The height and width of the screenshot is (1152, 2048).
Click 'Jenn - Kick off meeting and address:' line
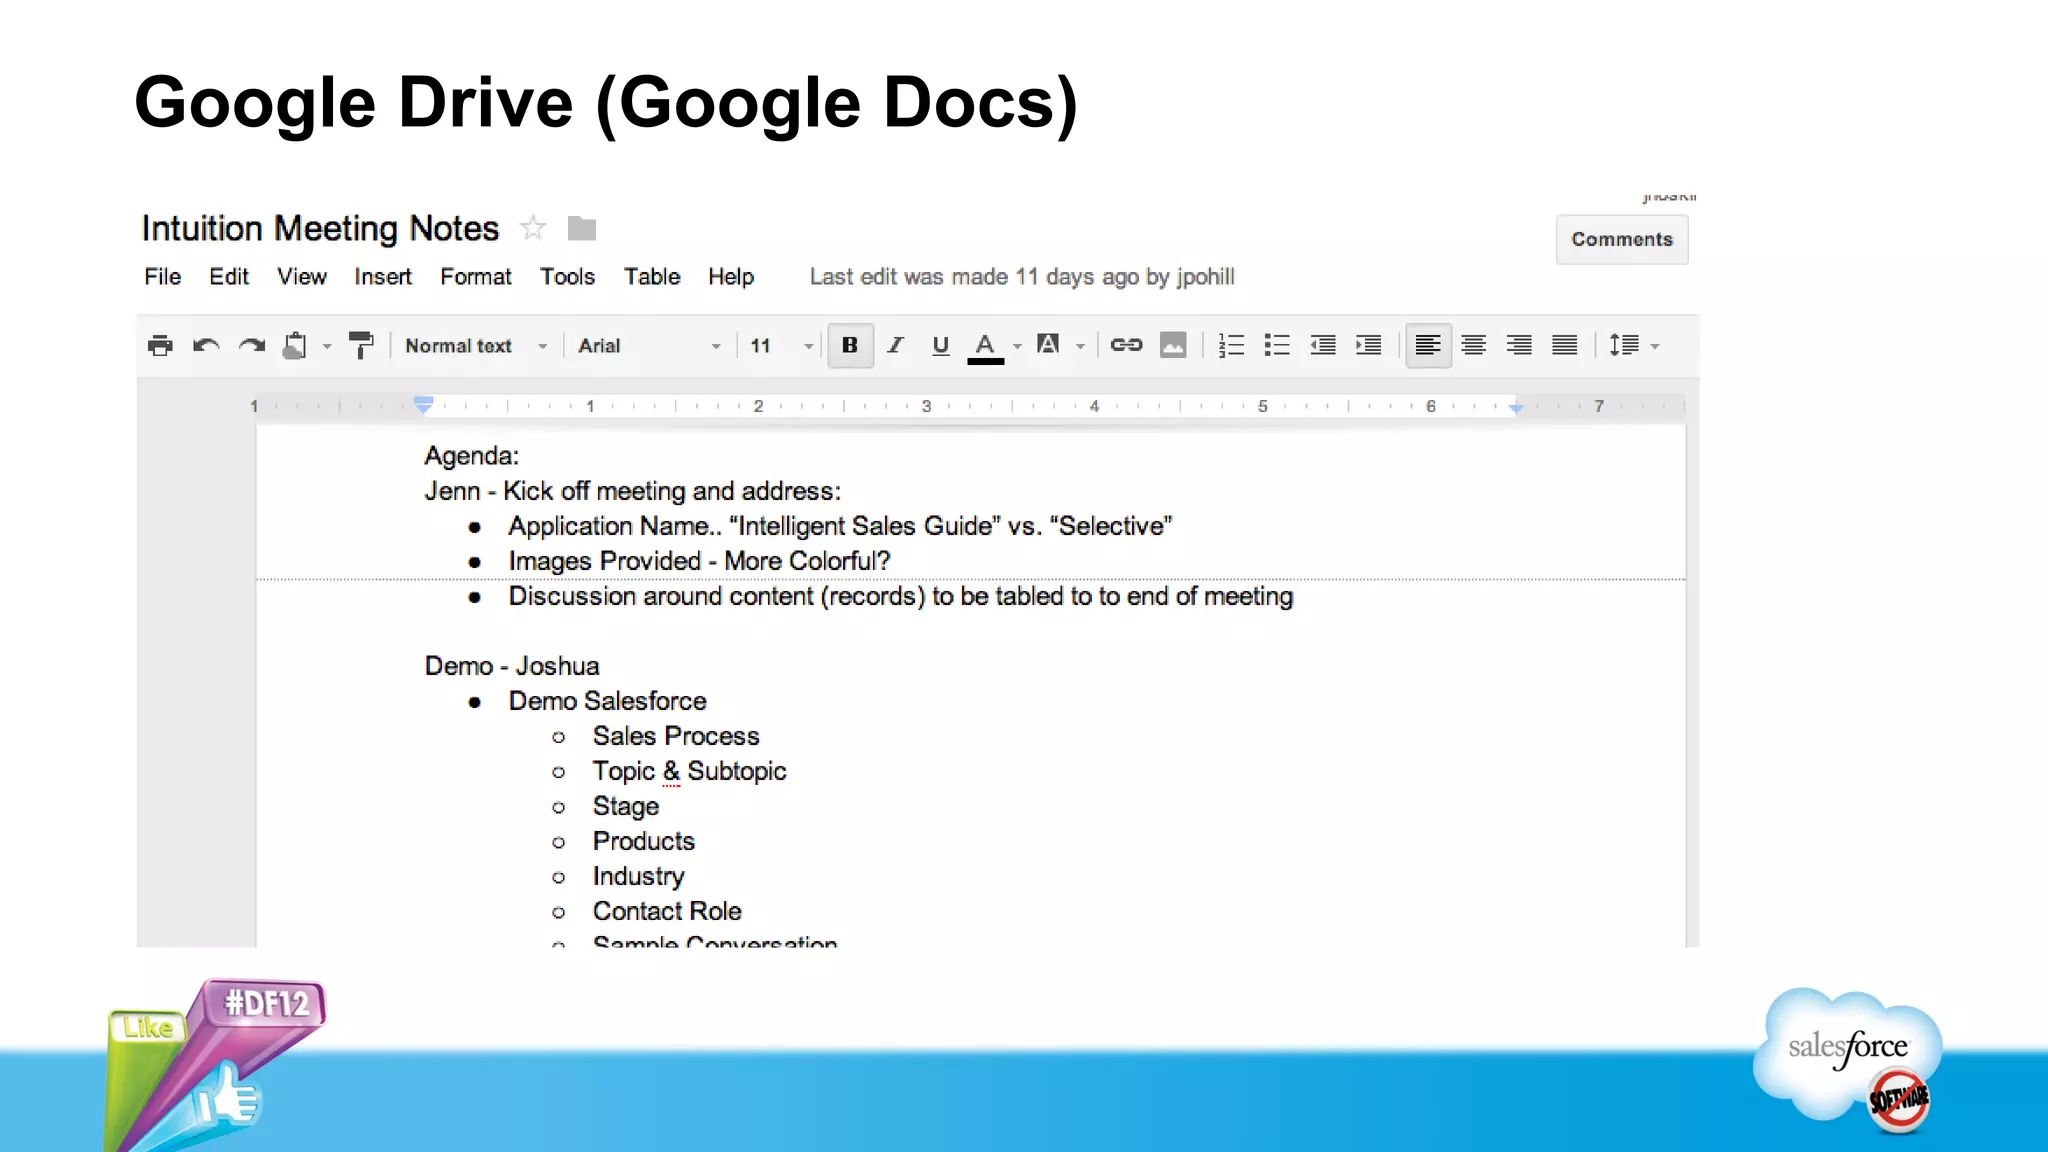(633, 491)
